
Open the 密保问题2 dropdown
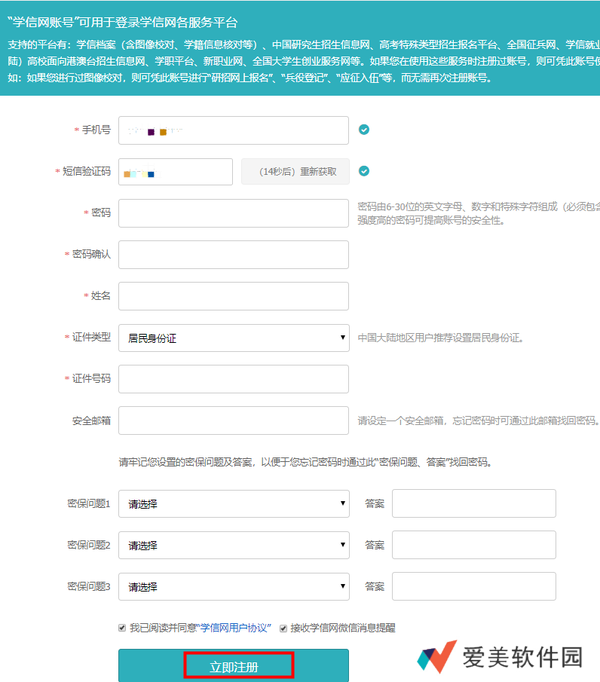(x=234, y=545)
